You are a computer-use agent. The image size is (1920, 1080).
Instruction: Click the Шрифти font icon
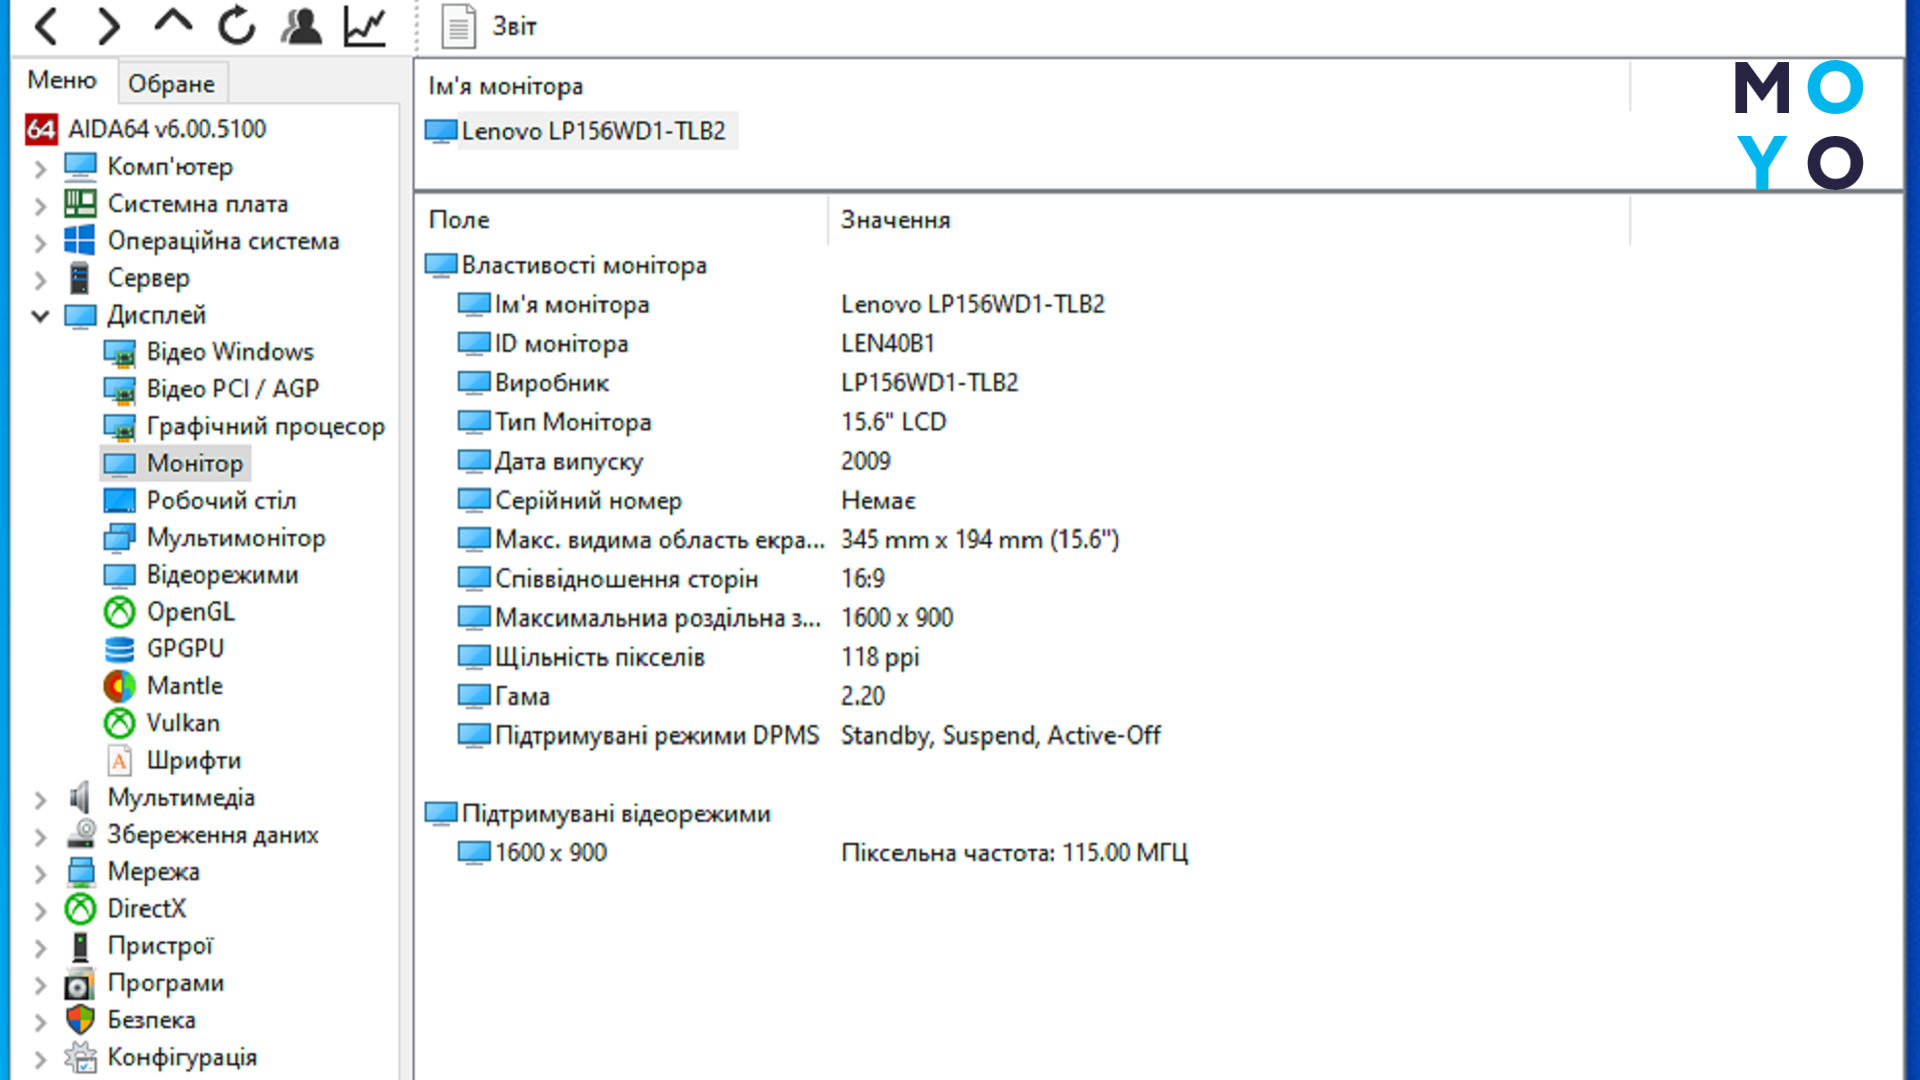(119, 761)
